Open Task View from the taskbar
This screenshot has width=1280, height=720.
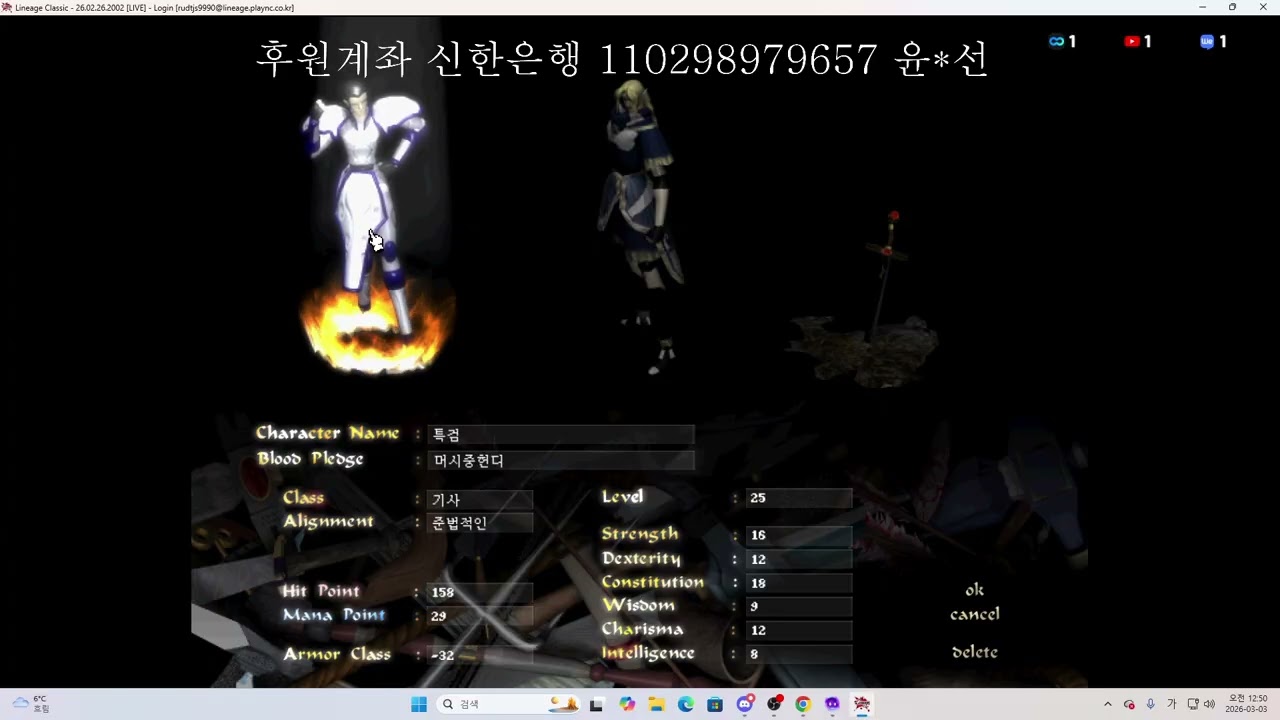[597, 704]
